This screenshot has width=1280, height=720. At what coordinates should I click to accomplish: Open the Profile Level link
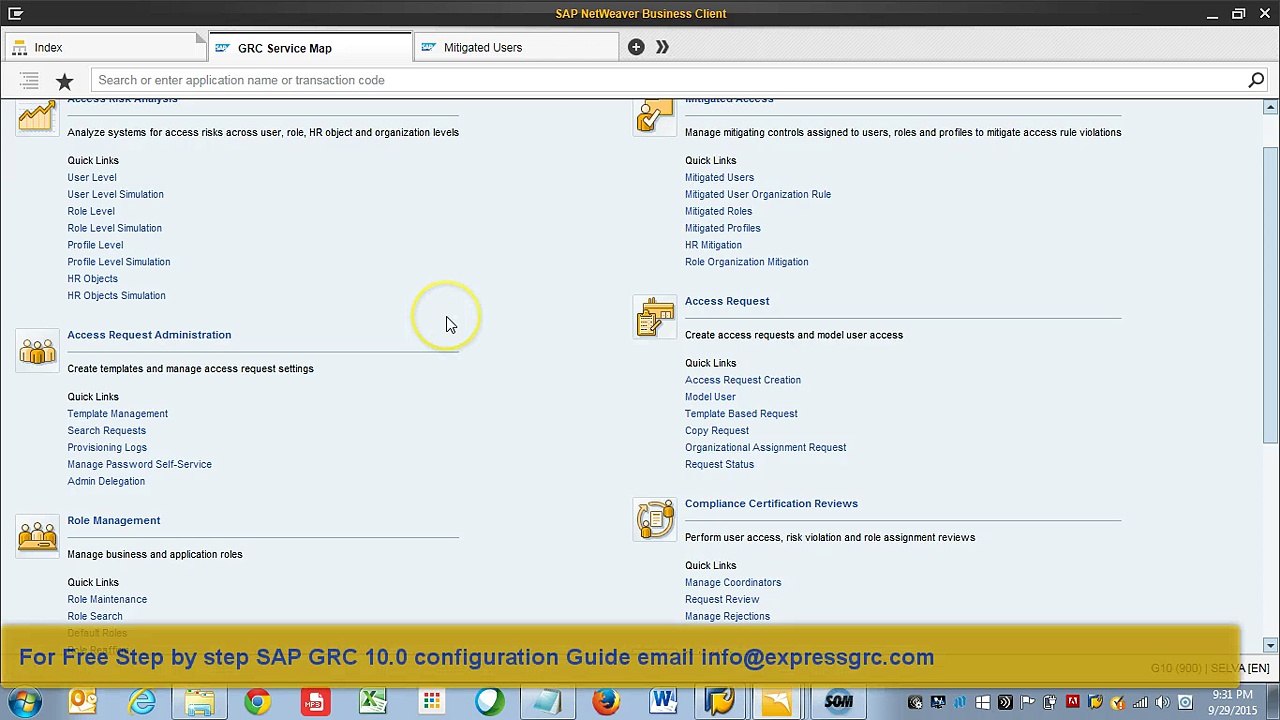(x=95, y=245)
